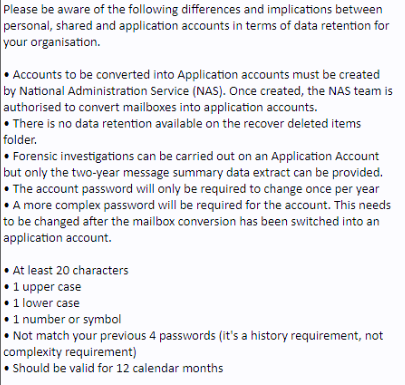The height and width of the screenshot is (385, 405).
Task: Click 'Not match your previous 4 passwords' line
Action: pyautogui.click(x=193, y=336)
